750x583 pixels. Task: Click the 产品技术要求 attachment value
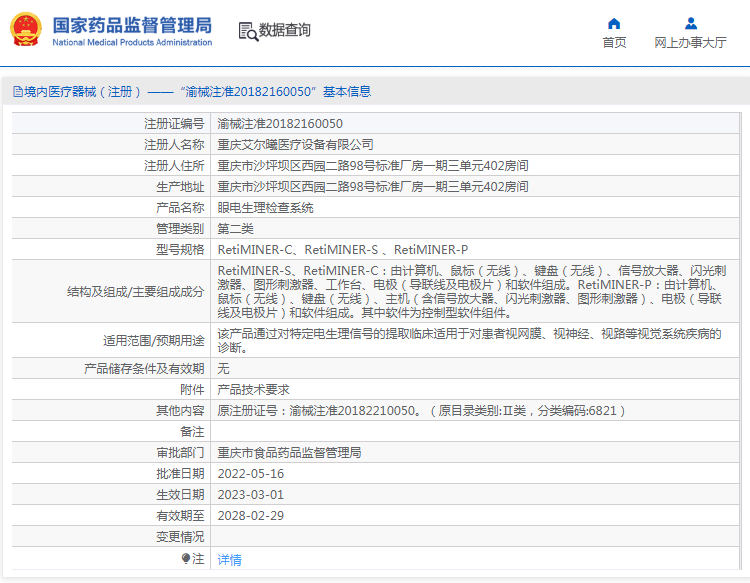click(x=253, y=390)
